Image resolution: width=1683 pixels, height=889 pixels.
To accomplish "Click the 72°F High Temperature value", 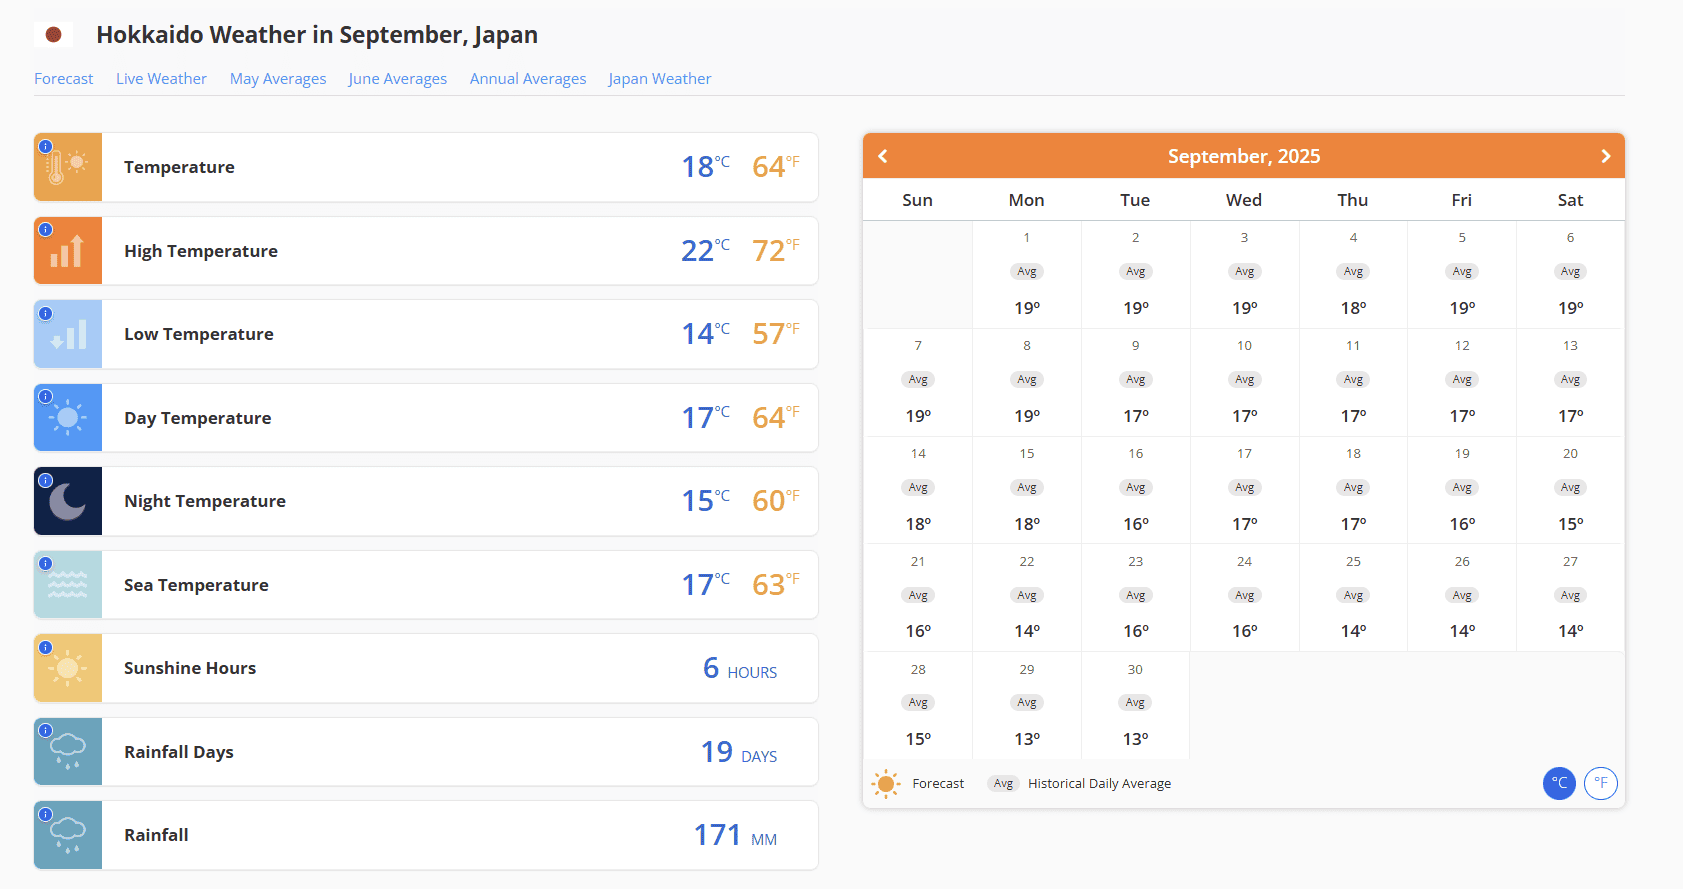I will point(776,250).
